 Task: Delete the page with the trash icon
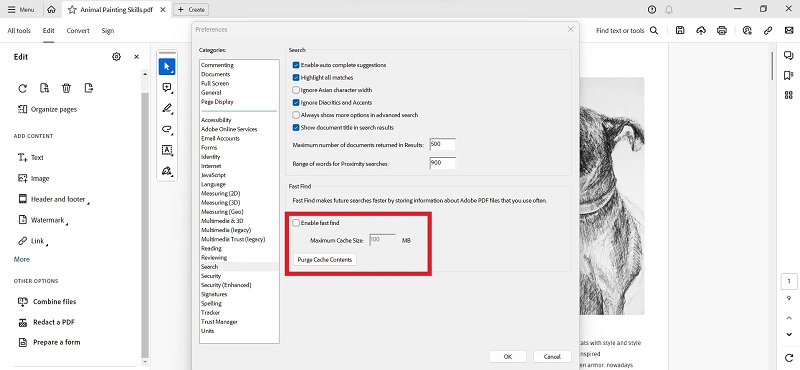[x=66, y=88]
